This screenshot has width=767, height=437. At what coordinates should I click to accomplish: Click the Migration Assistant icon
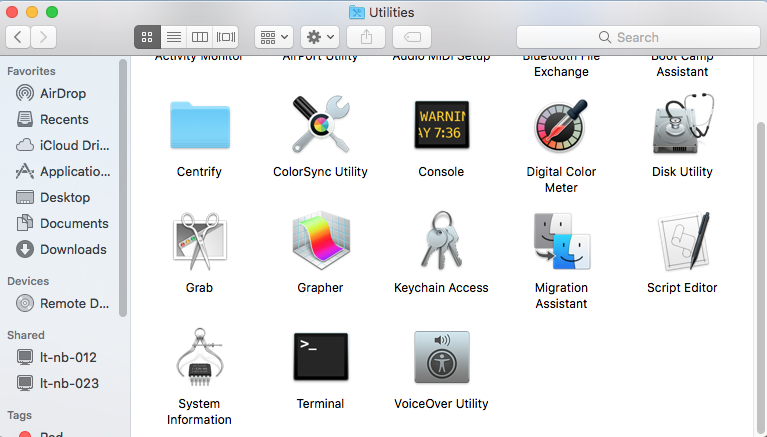click(x=562, y=241)
